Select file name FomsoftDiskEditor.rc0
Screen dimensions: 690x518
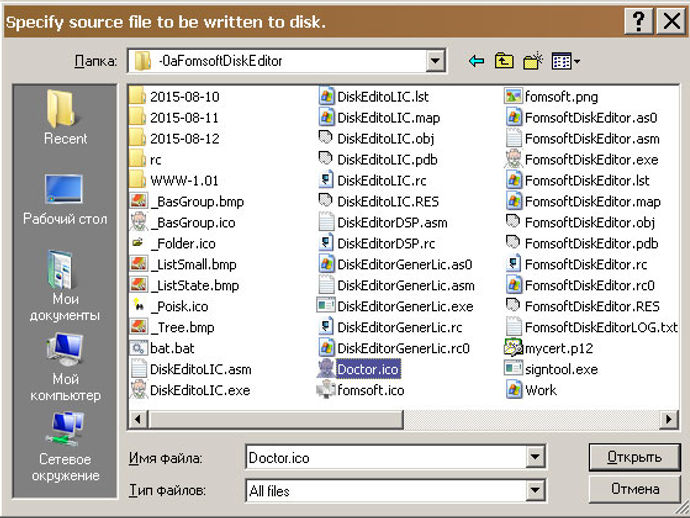click(590, 286)
